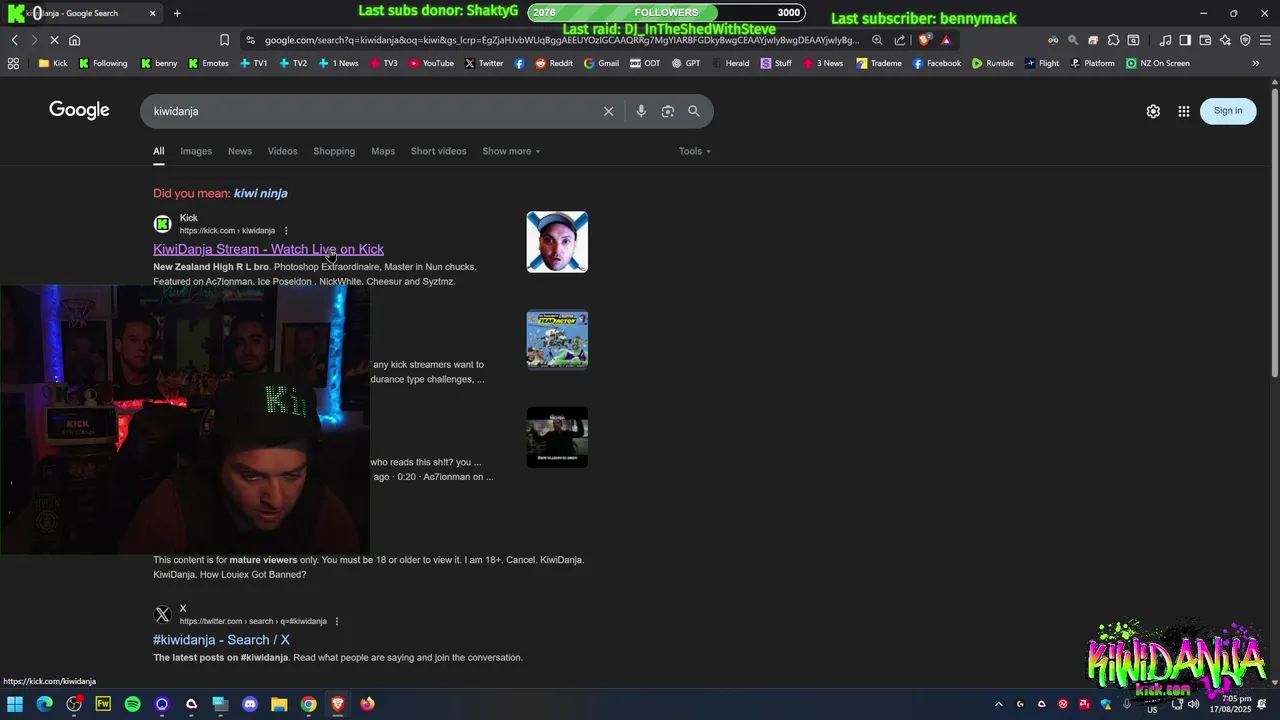Image resolution: width=1280 pixels, height=720 pixels.
Task: Toggle the browser sidebar panel
Action: point(1185,40)
